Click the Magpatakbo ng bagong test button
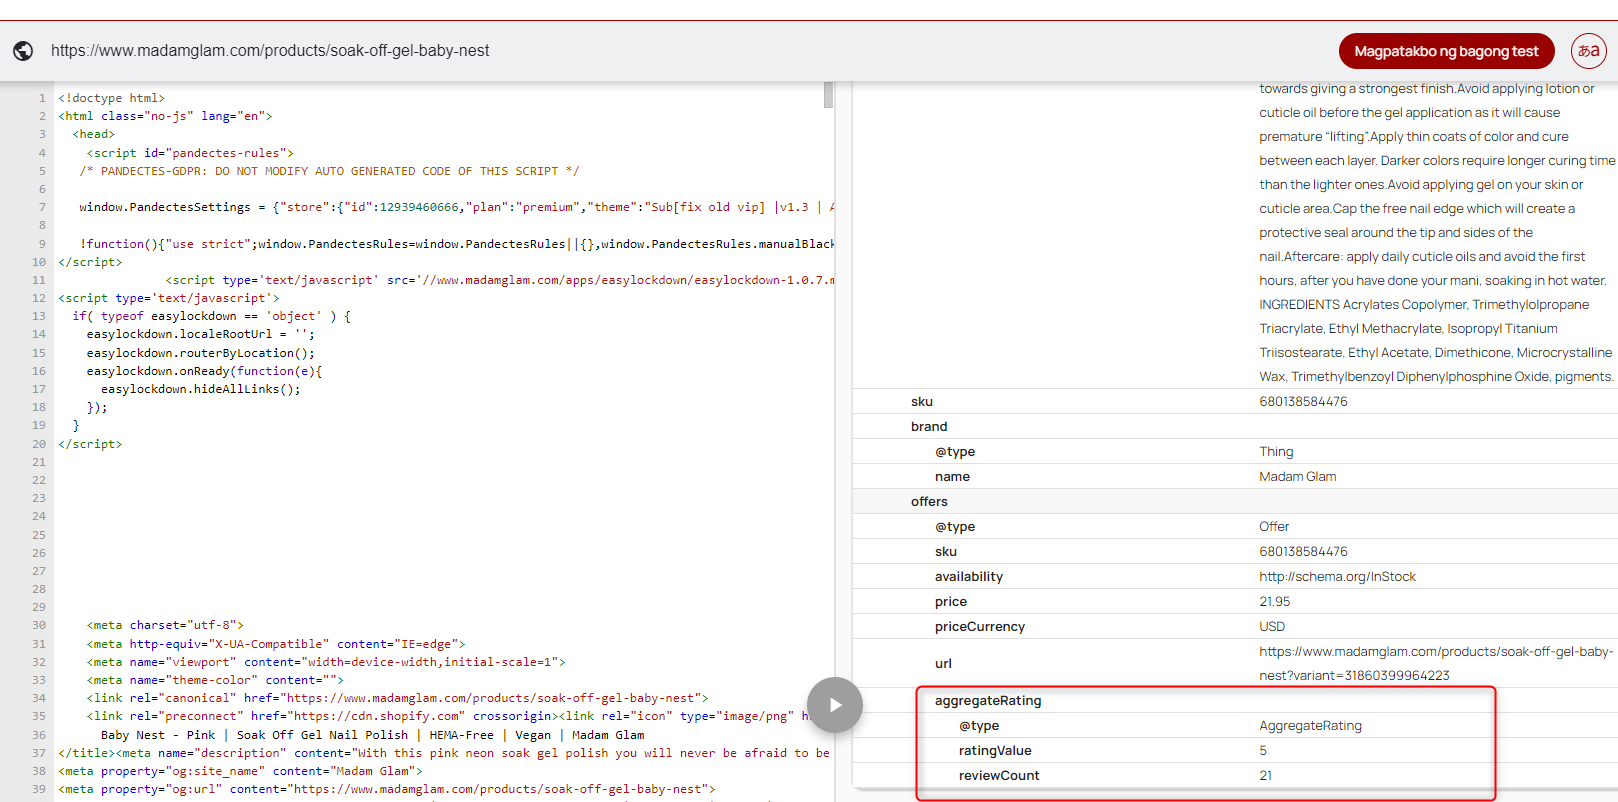This screenshot has width=1618, height=802. [x=1446, y=51]
